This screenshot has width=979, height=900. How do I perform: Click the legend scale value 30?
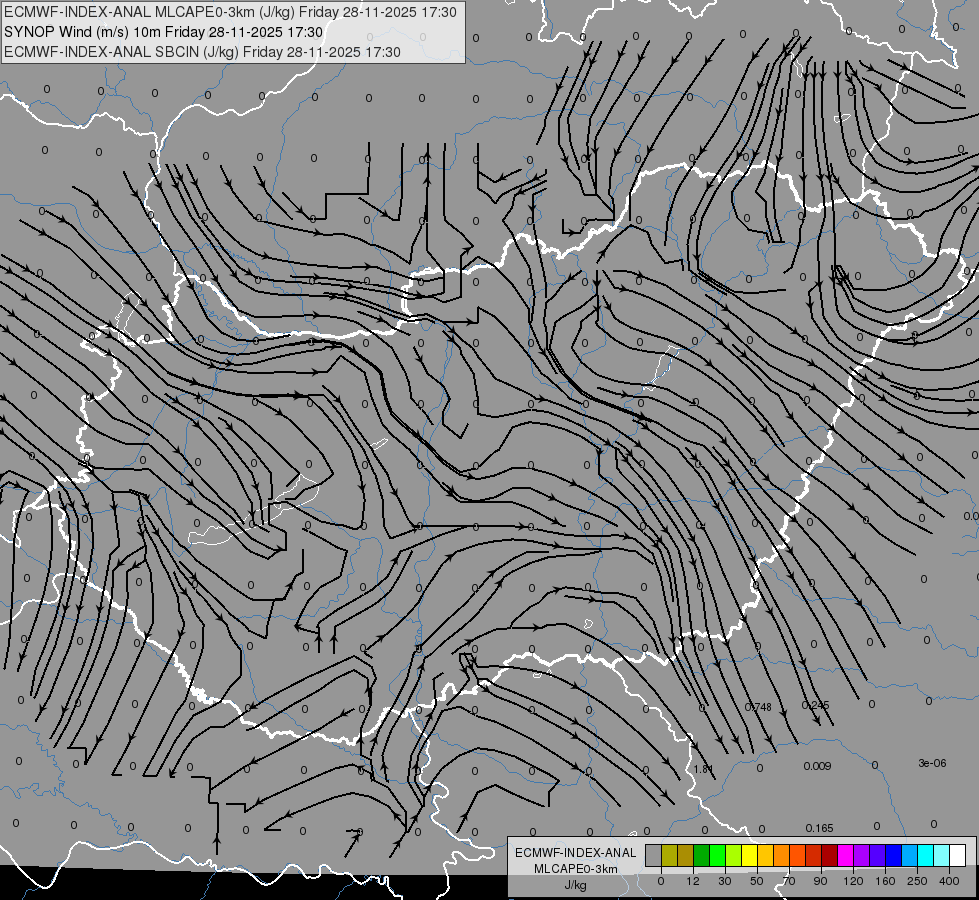pyautogui.click(x=724, y=881)
